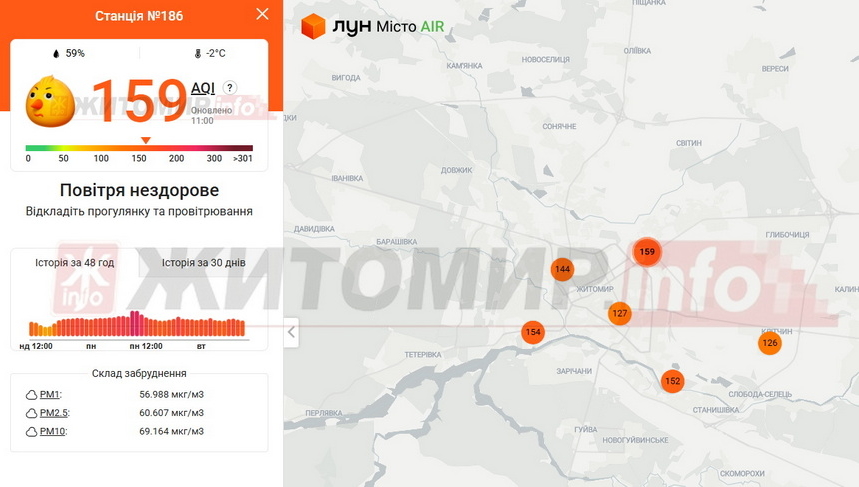Switch to Історія за 30 днів tab
Viewport: 859px width, 487px height.
point(203,263)
